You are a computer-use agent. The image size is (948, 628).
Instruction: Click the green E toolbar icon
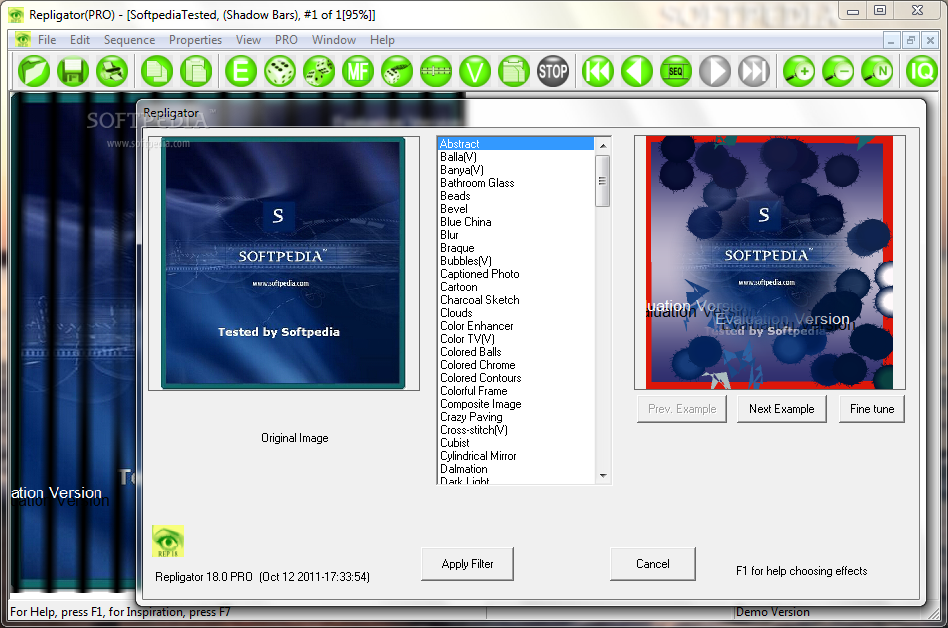coord(241,71)
